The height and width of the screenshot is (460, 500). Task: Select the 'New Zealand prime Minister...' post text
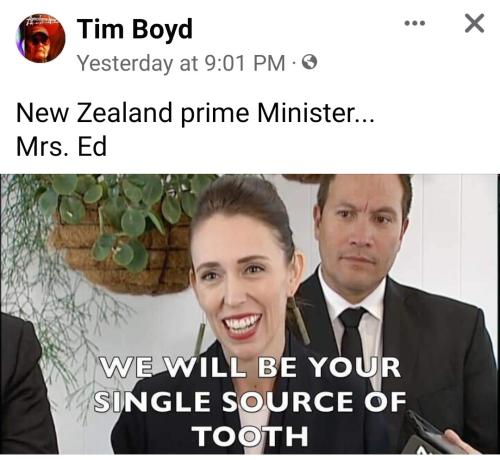195,113
